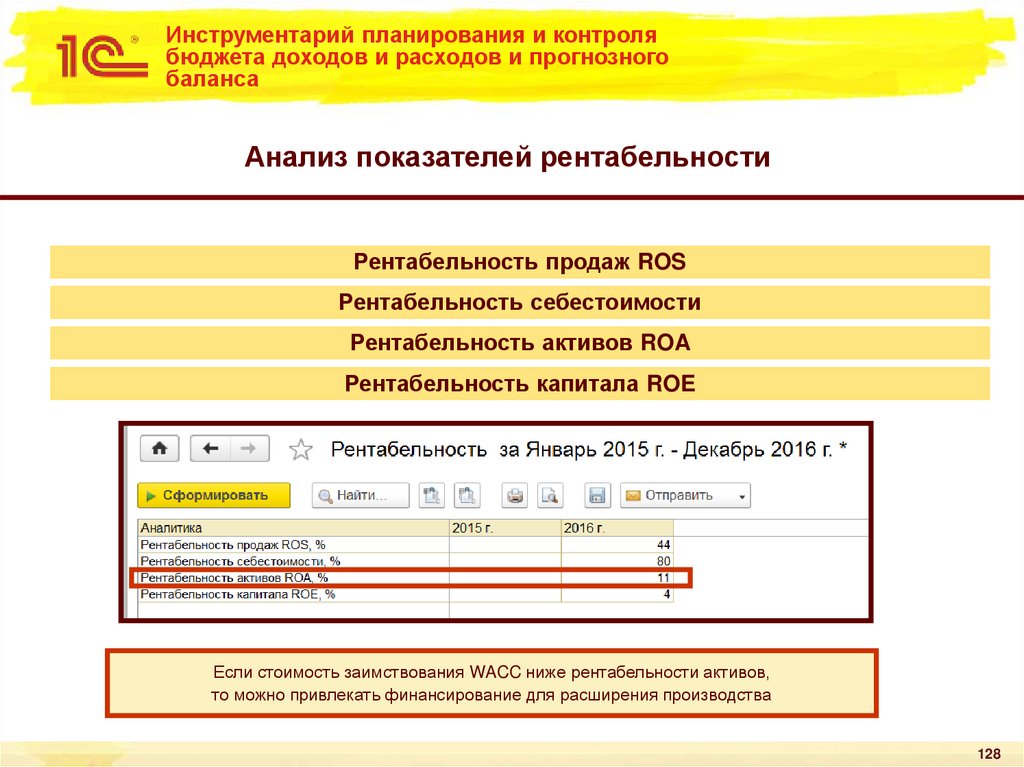The width and height of the screenshot is (1024, 767).
Task: Expand the Отправить dropdown arrow
Action: point(742,494)
